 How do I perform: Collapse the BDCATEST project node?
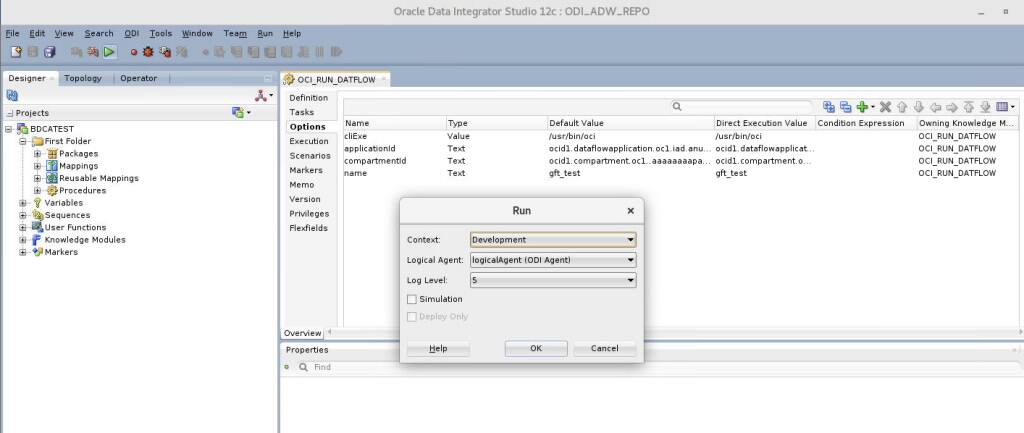pyautogui.click(x=8, y=129)
